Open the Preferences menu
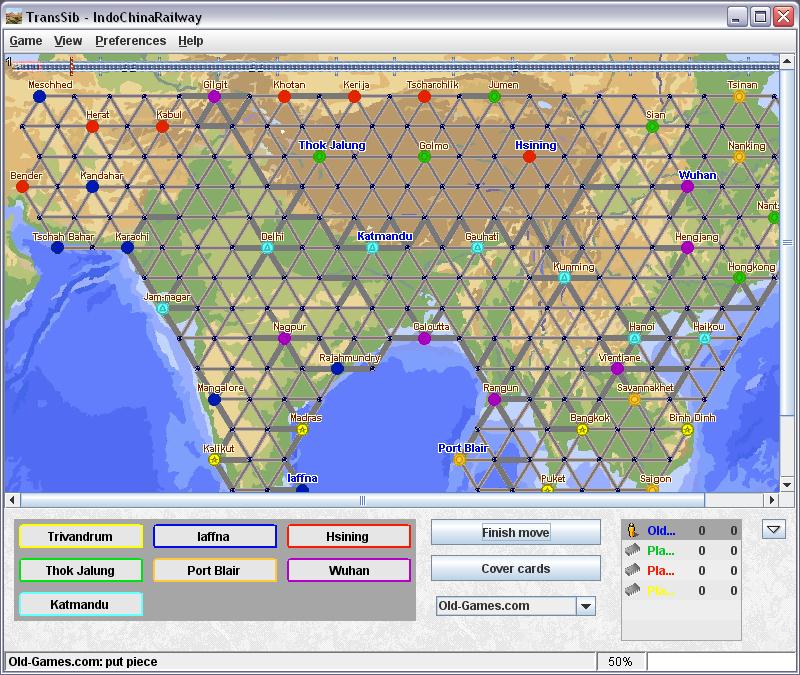This screenshot has height=675, width=800. (x=131, y=41)
